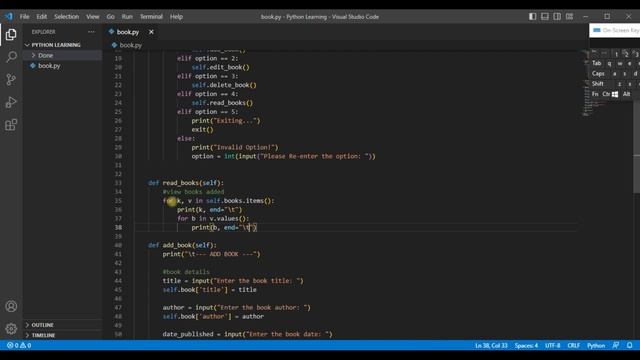Toggle the secondary side bar layout icon

pos(557,17)
